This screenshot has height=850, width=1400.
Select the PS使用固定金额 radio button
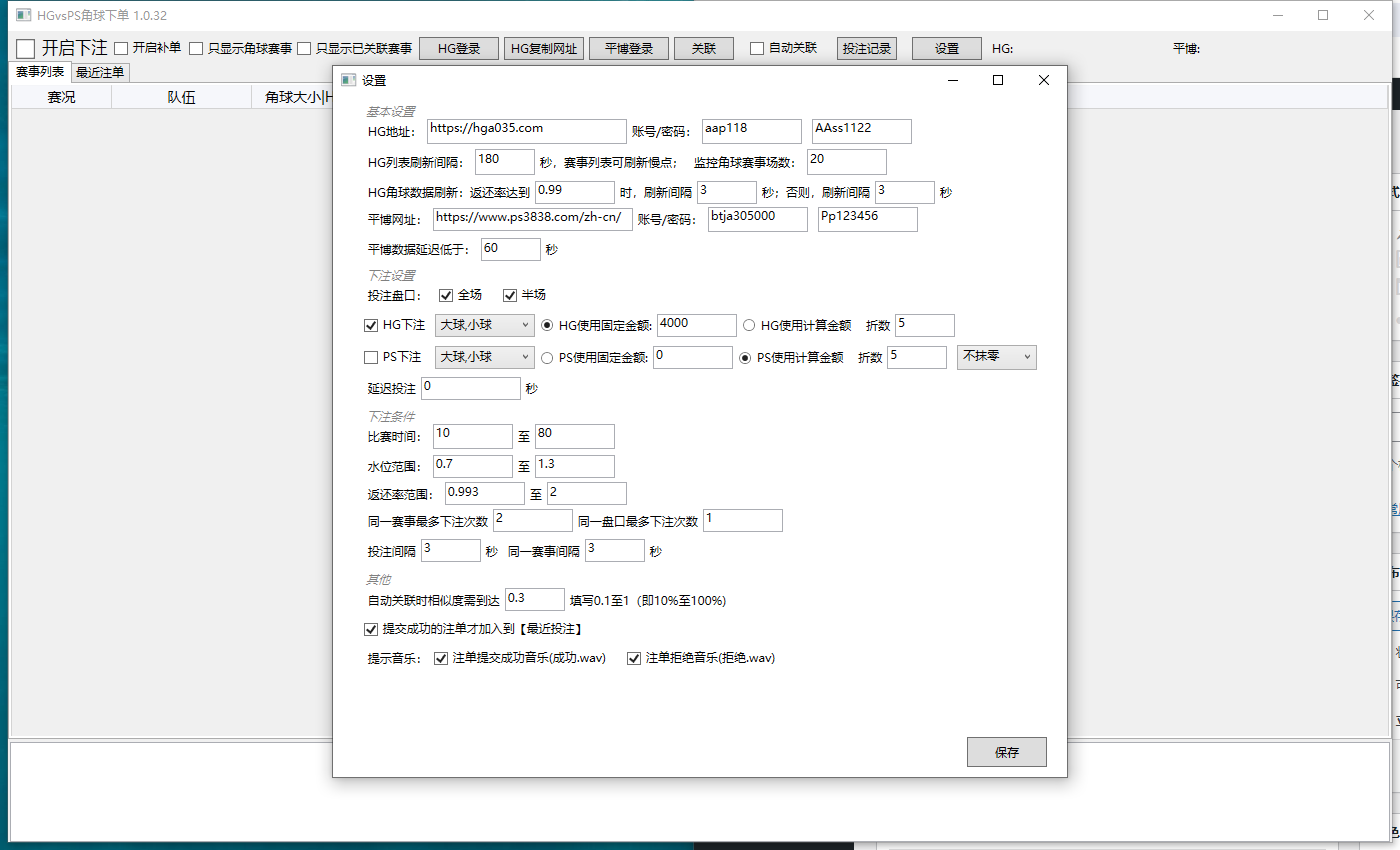tap(547, 357)
